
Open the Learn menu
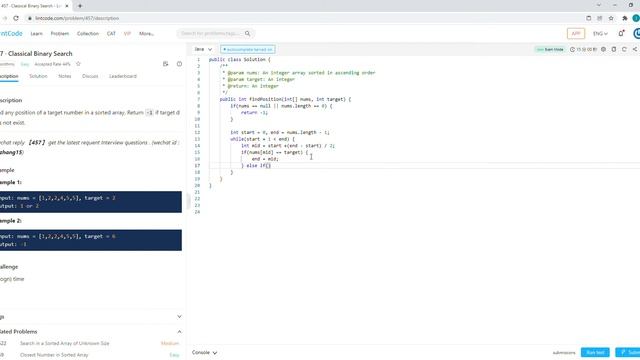[36, 33]
